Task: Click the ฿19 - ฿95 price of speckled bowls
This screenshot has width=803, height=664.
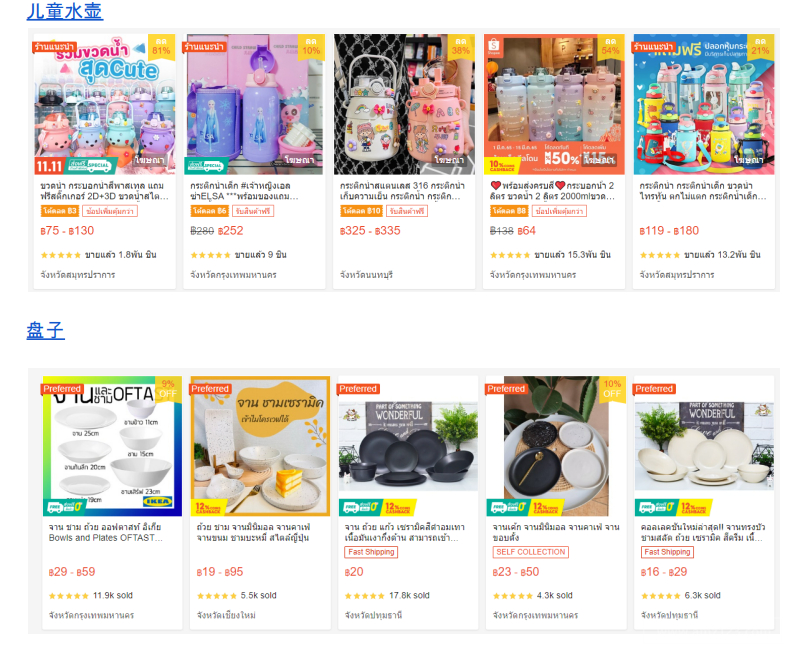Action: 220,572
